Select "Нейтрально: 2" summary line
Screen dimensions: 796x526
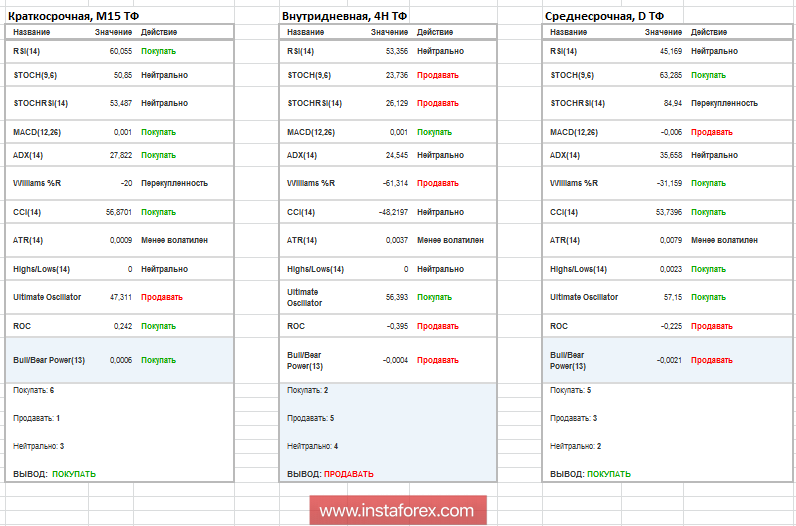pyautogui.click(x=576, y=446)
